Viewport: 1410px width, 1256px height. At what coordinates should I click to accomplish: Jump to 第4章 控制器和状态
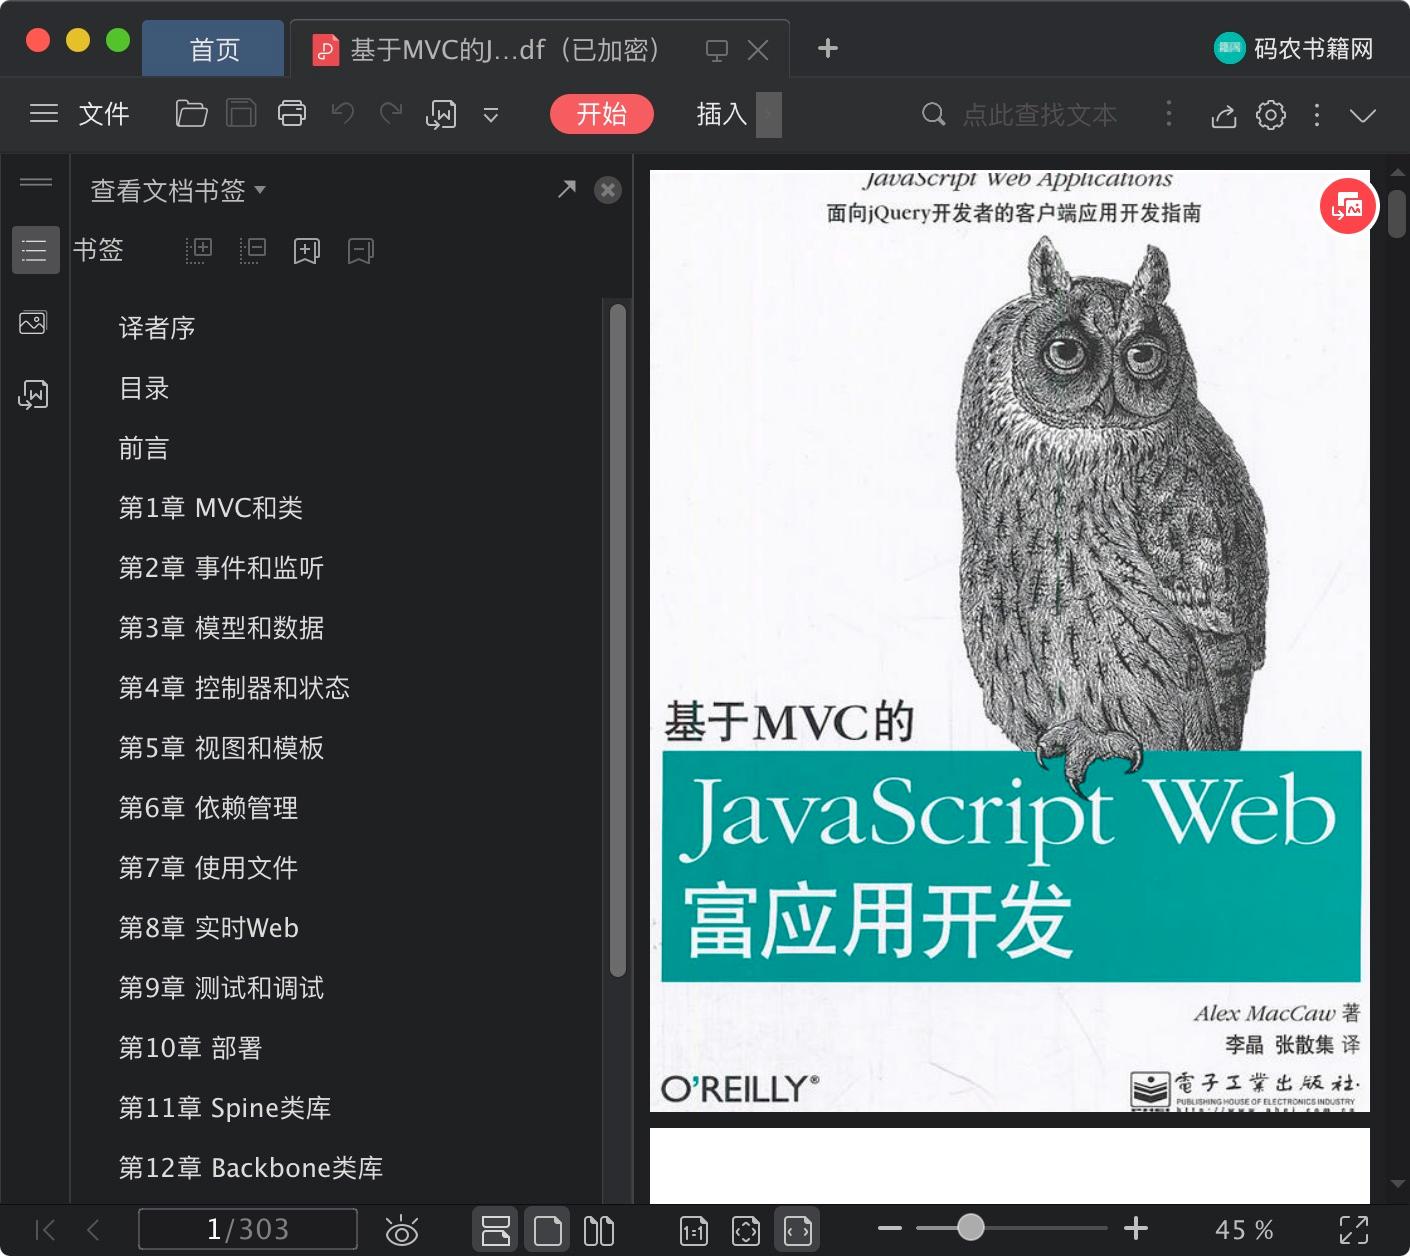(234, 688)
